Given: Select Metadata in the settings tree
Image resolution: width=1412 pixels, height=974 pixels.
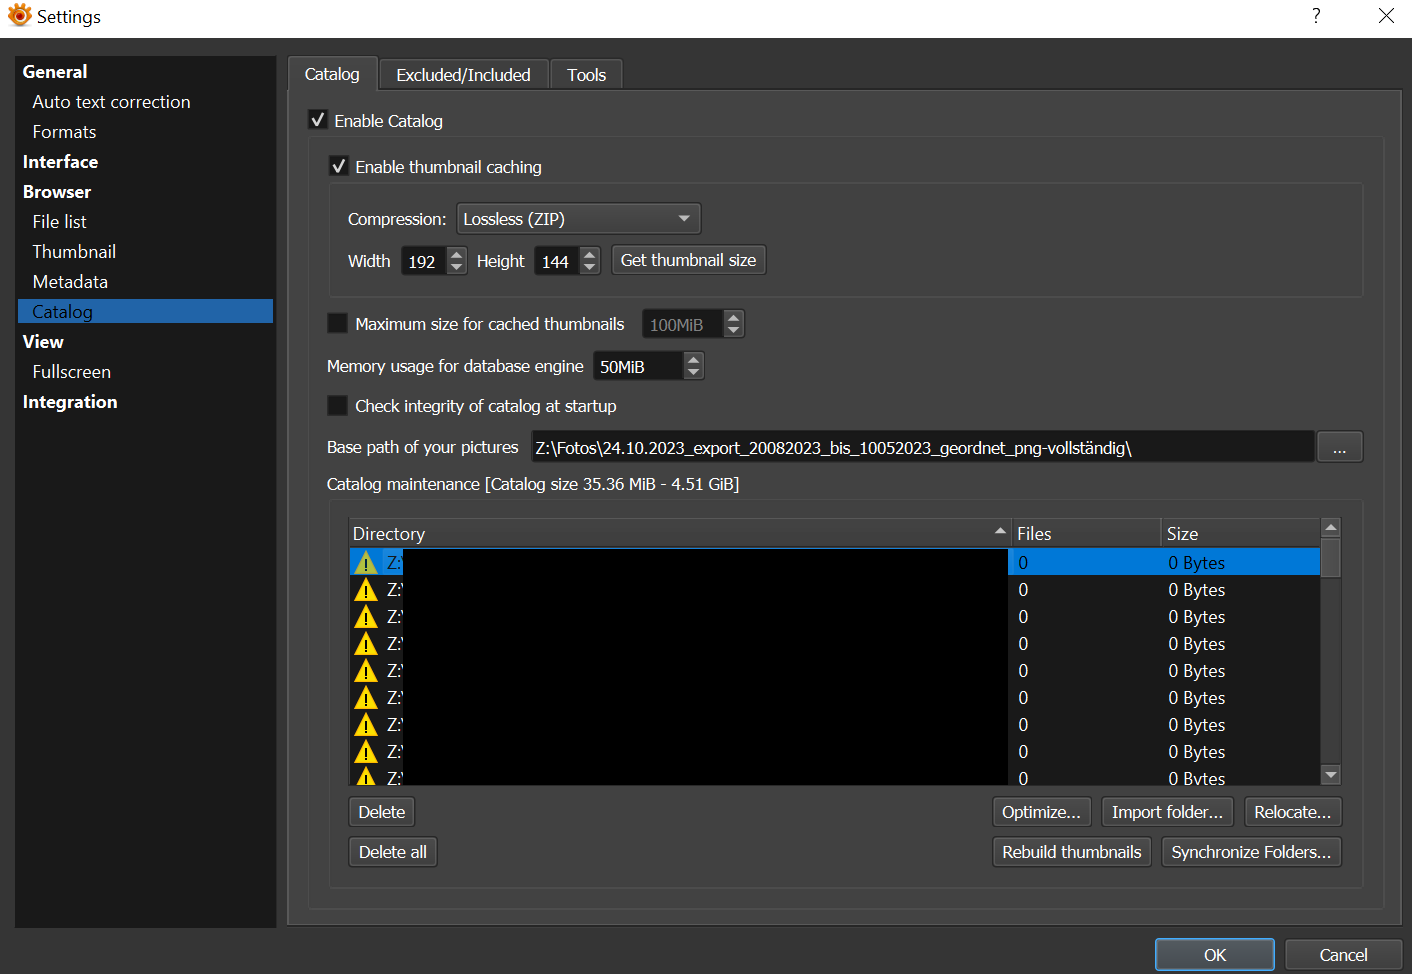Looking at the screenshot, I should pyautogui.click(x=70, y=282).
